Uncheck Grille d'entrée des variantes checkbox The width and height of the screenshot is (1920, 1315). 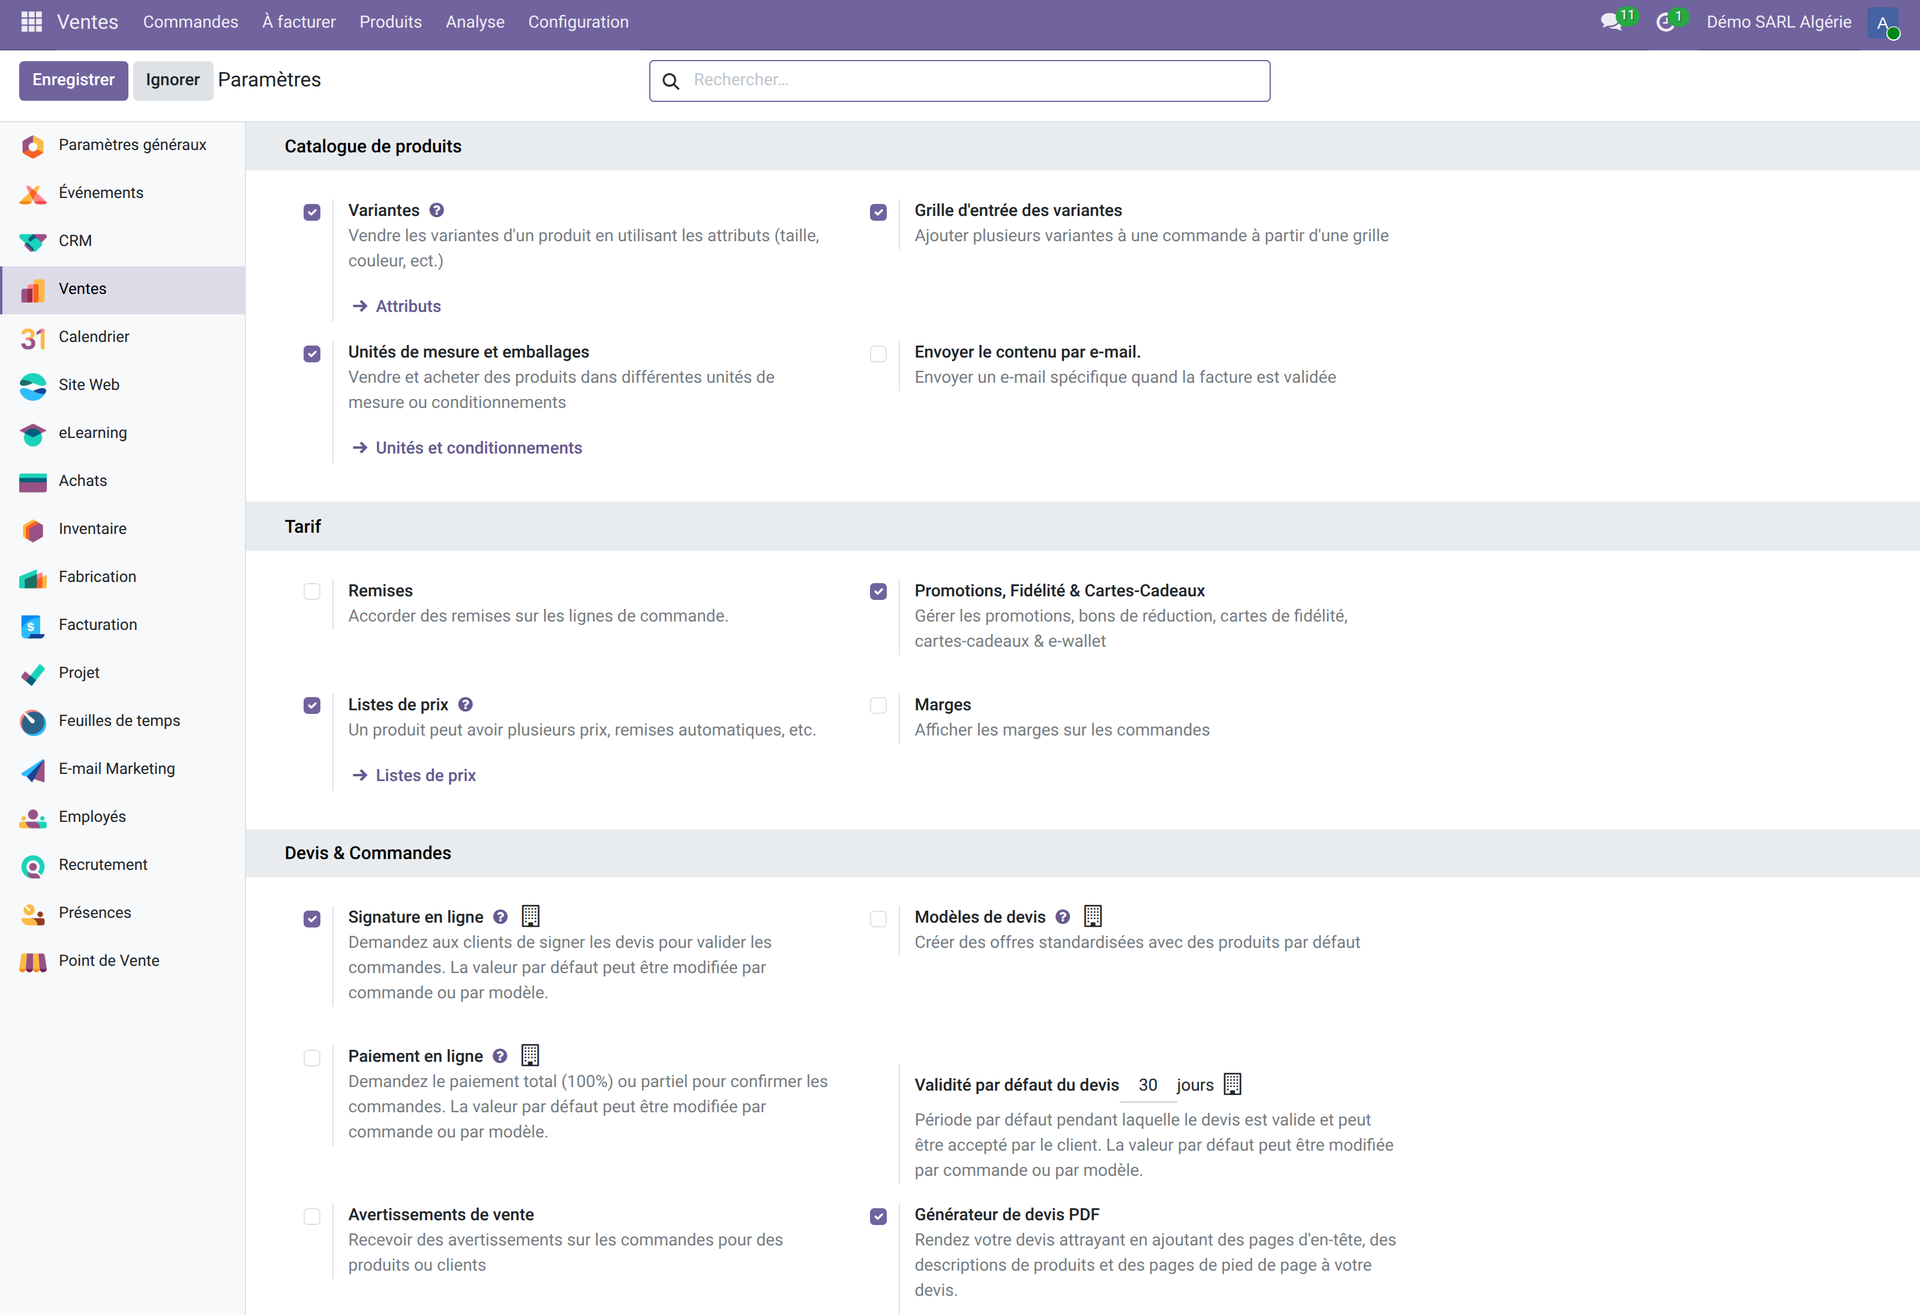pyautogui.click(x=878, y=212)
